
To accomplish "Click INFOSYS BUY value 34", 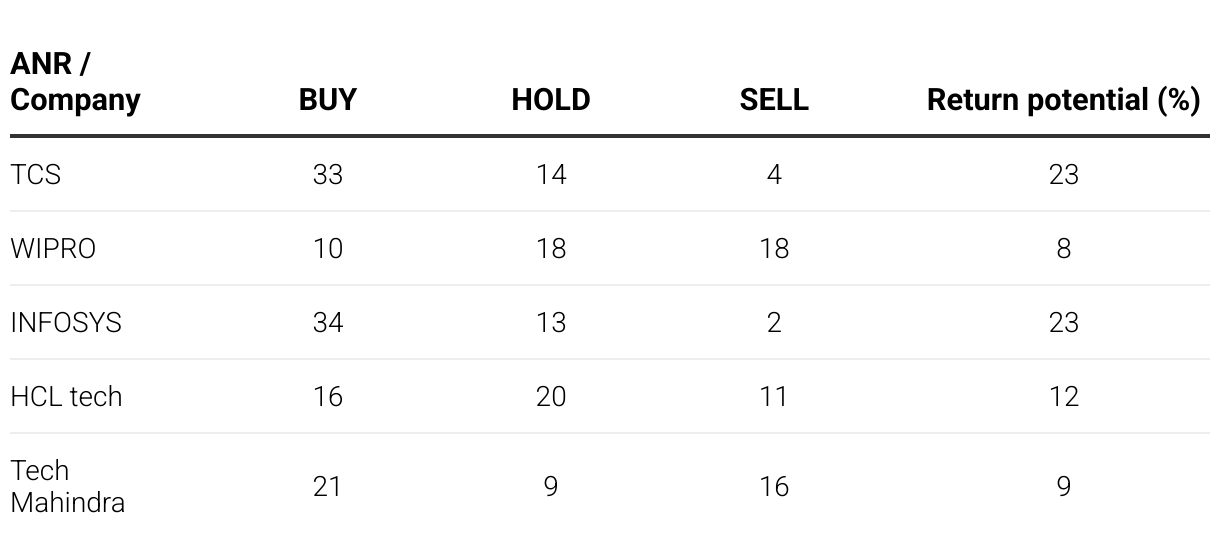I will (328, 323).
